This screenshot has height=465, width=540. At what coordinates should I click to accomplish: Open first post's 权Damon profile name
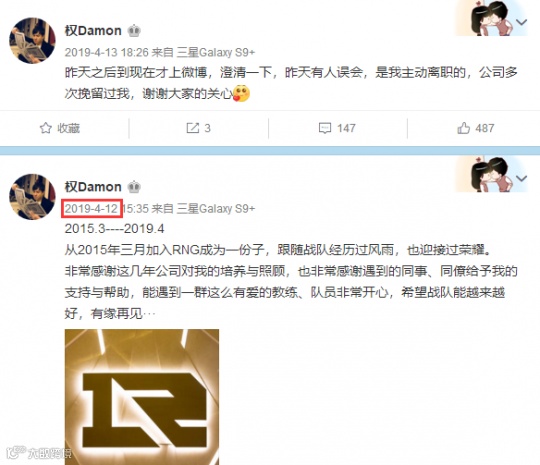tap(93, 31)
